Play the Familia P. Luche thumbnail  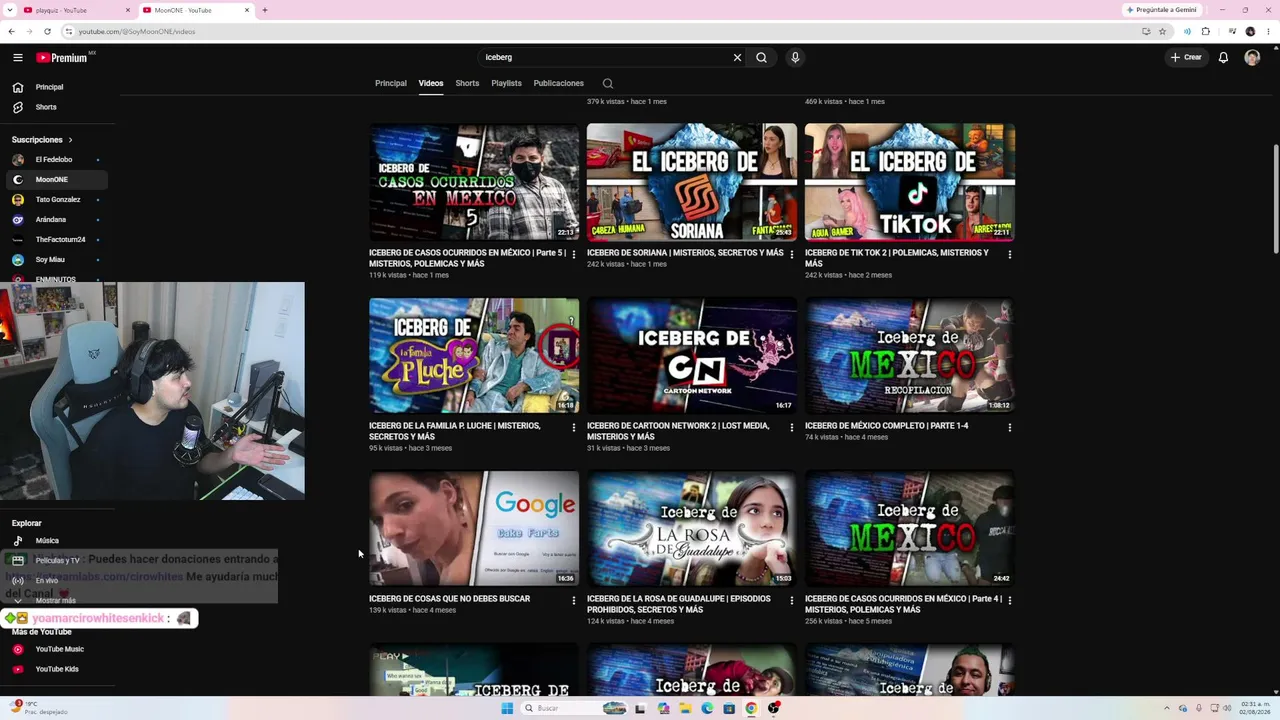click(474, 355)
